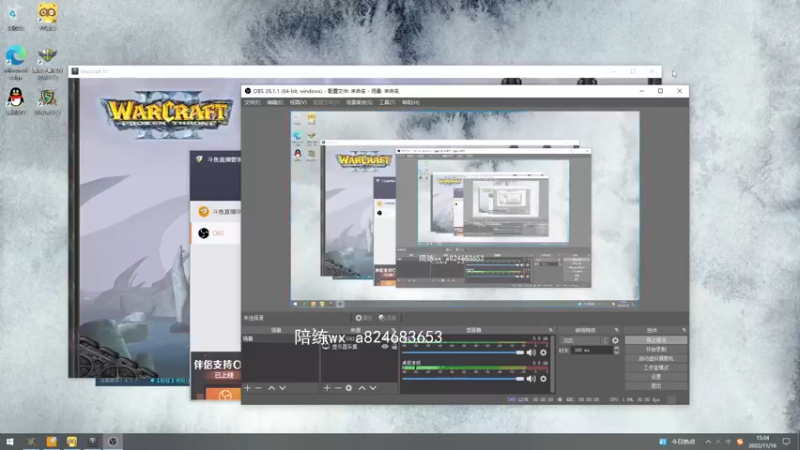Toggle visibility eye of display capture source

point(385,346)
